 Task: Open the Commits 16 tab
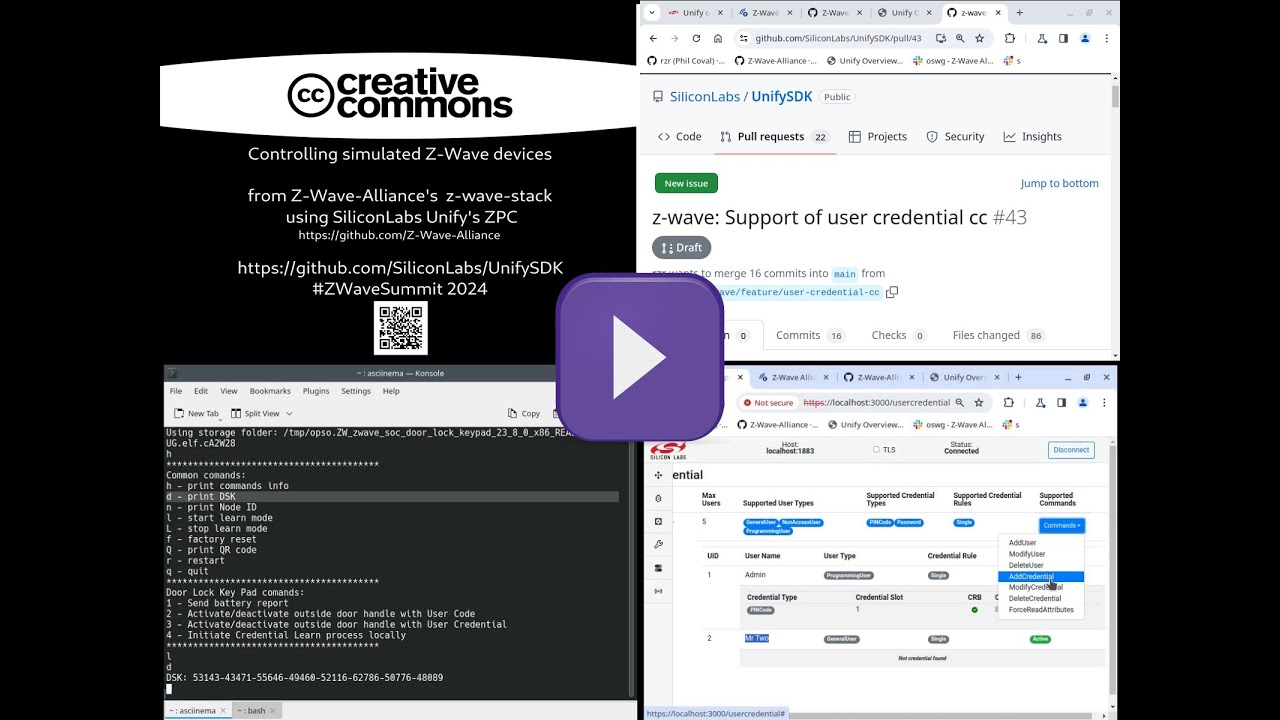[x=810, y=336]
